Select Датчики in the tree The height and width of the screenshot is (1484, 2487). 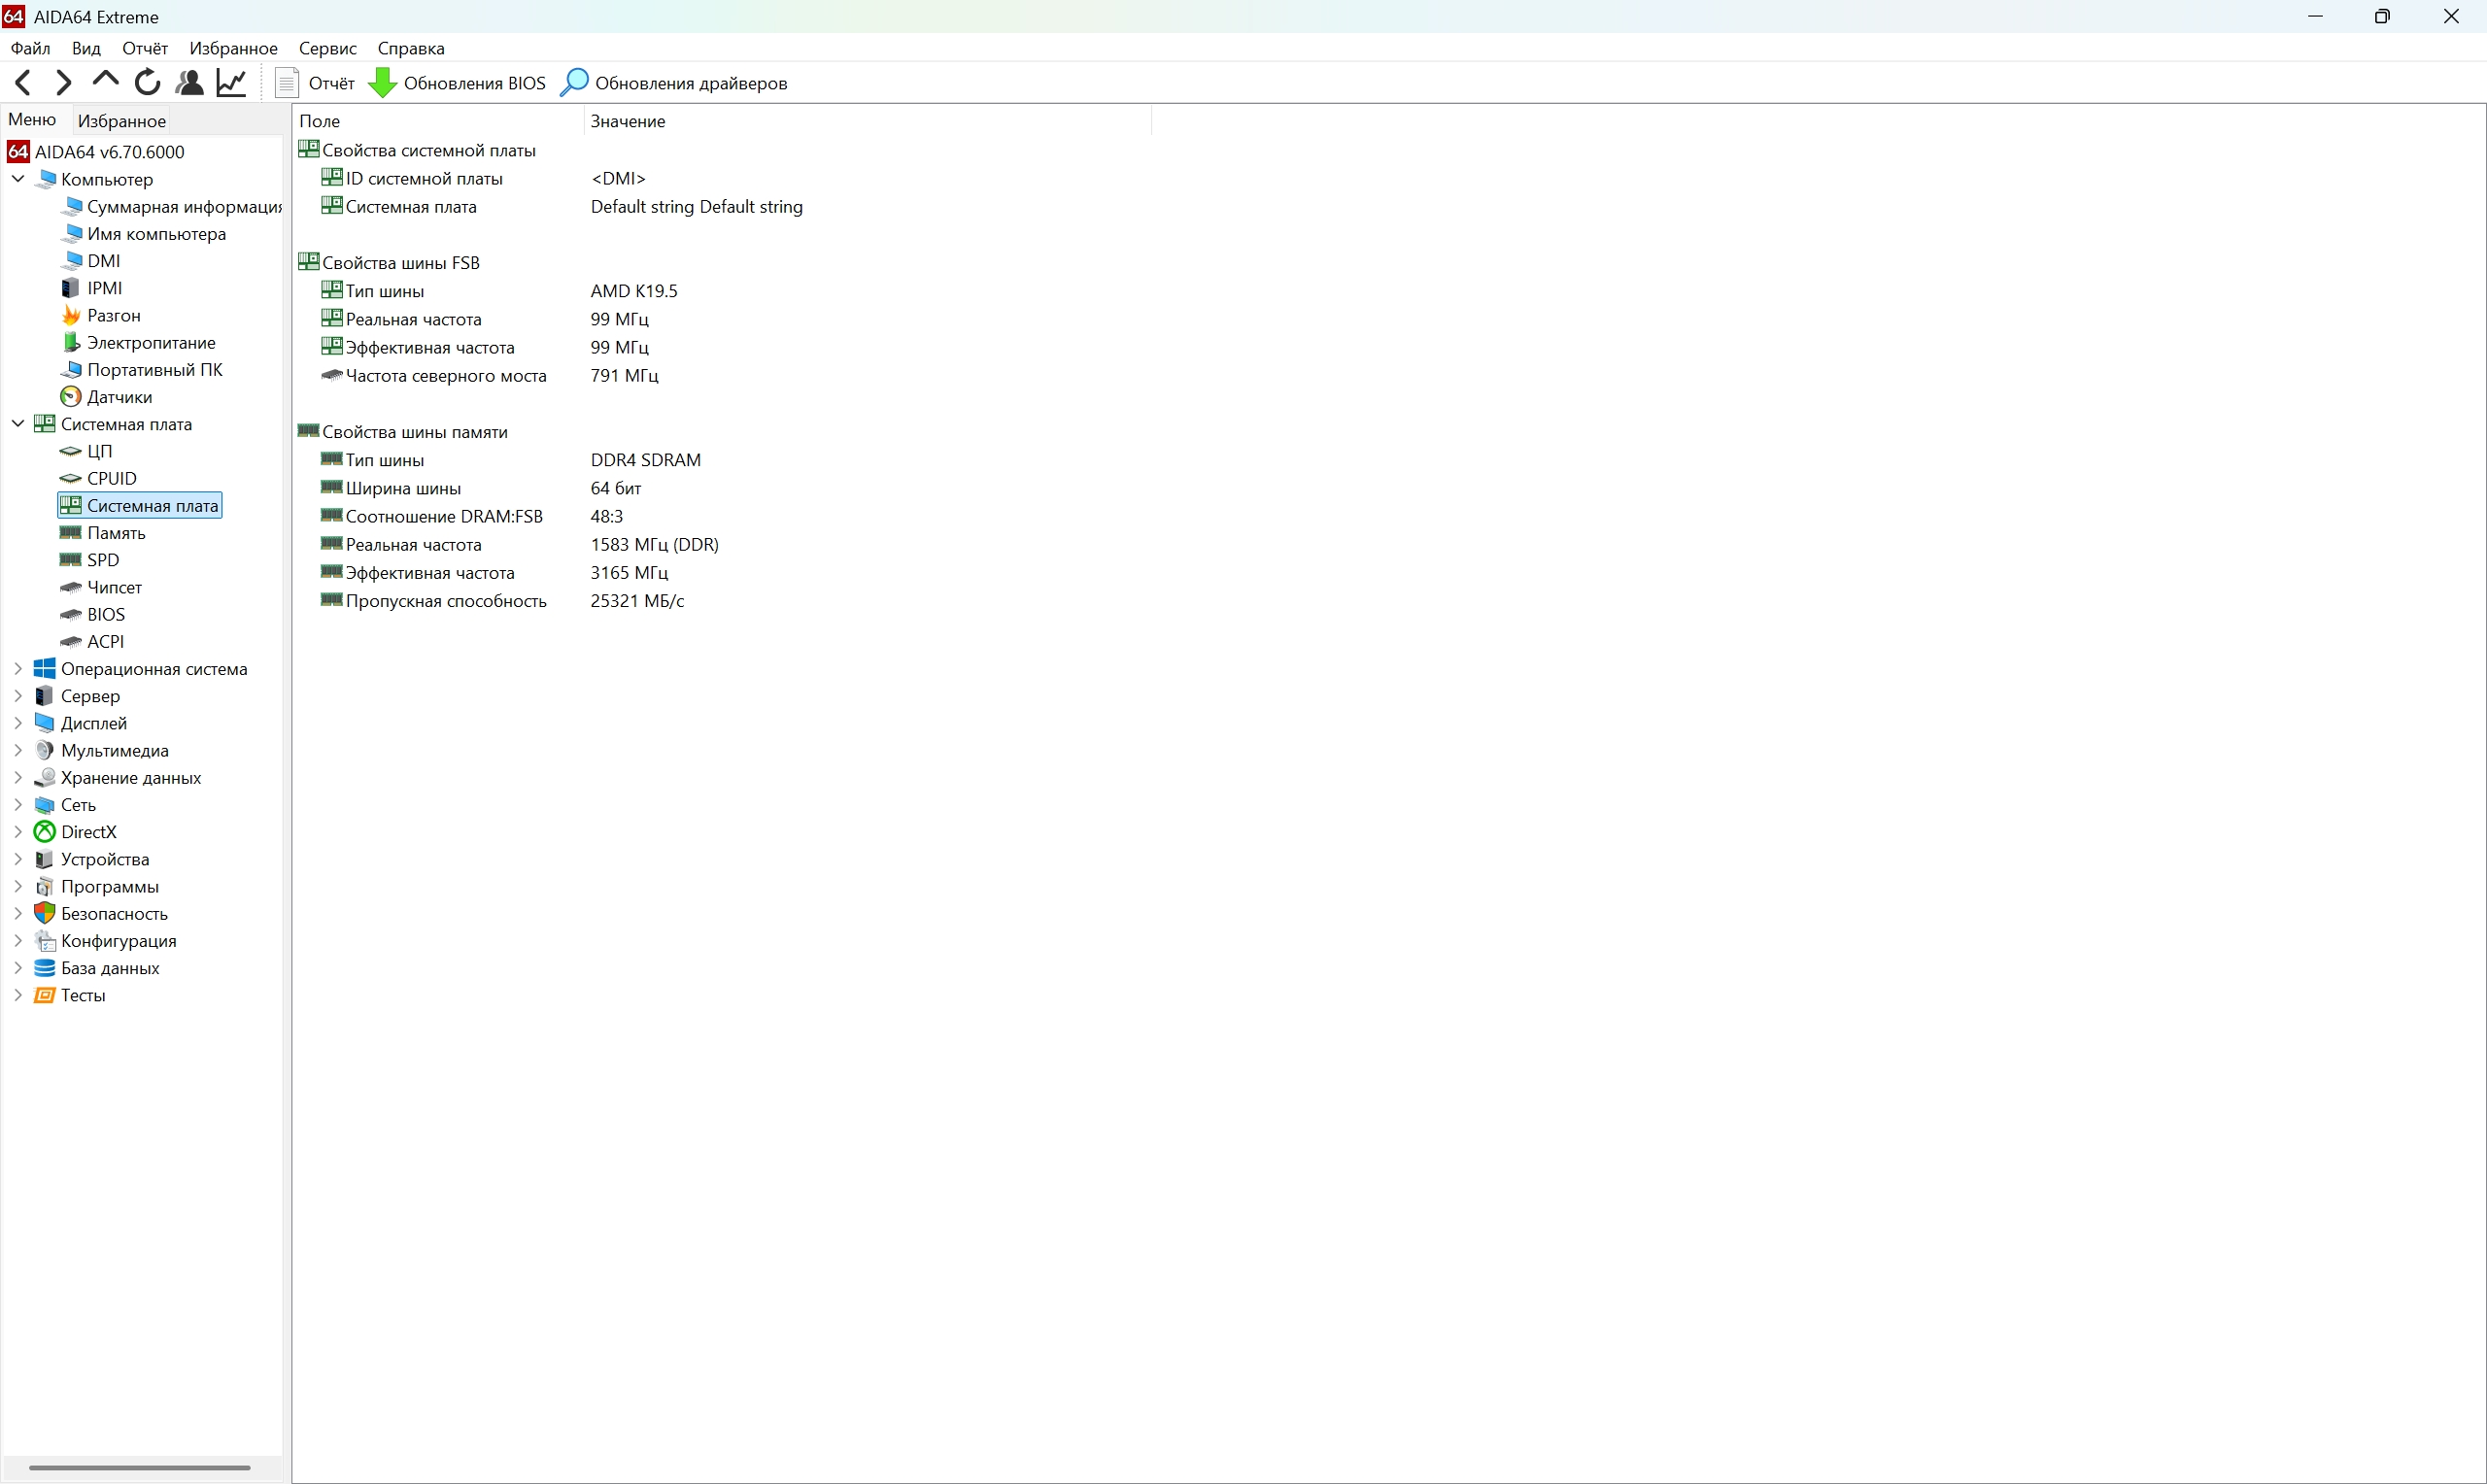[119, 397]
